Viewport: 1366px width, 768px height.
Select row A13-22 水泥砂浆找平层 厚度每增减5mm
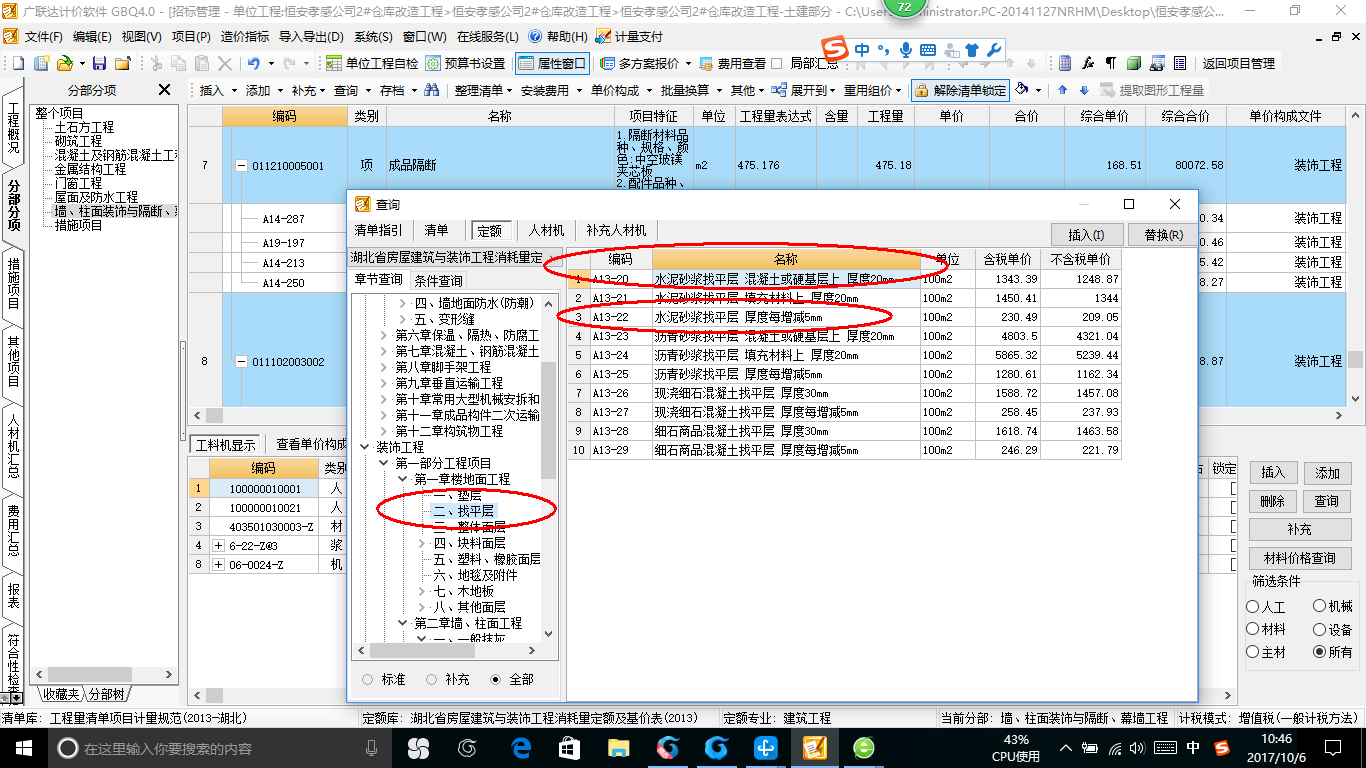(x=844, y=317)
